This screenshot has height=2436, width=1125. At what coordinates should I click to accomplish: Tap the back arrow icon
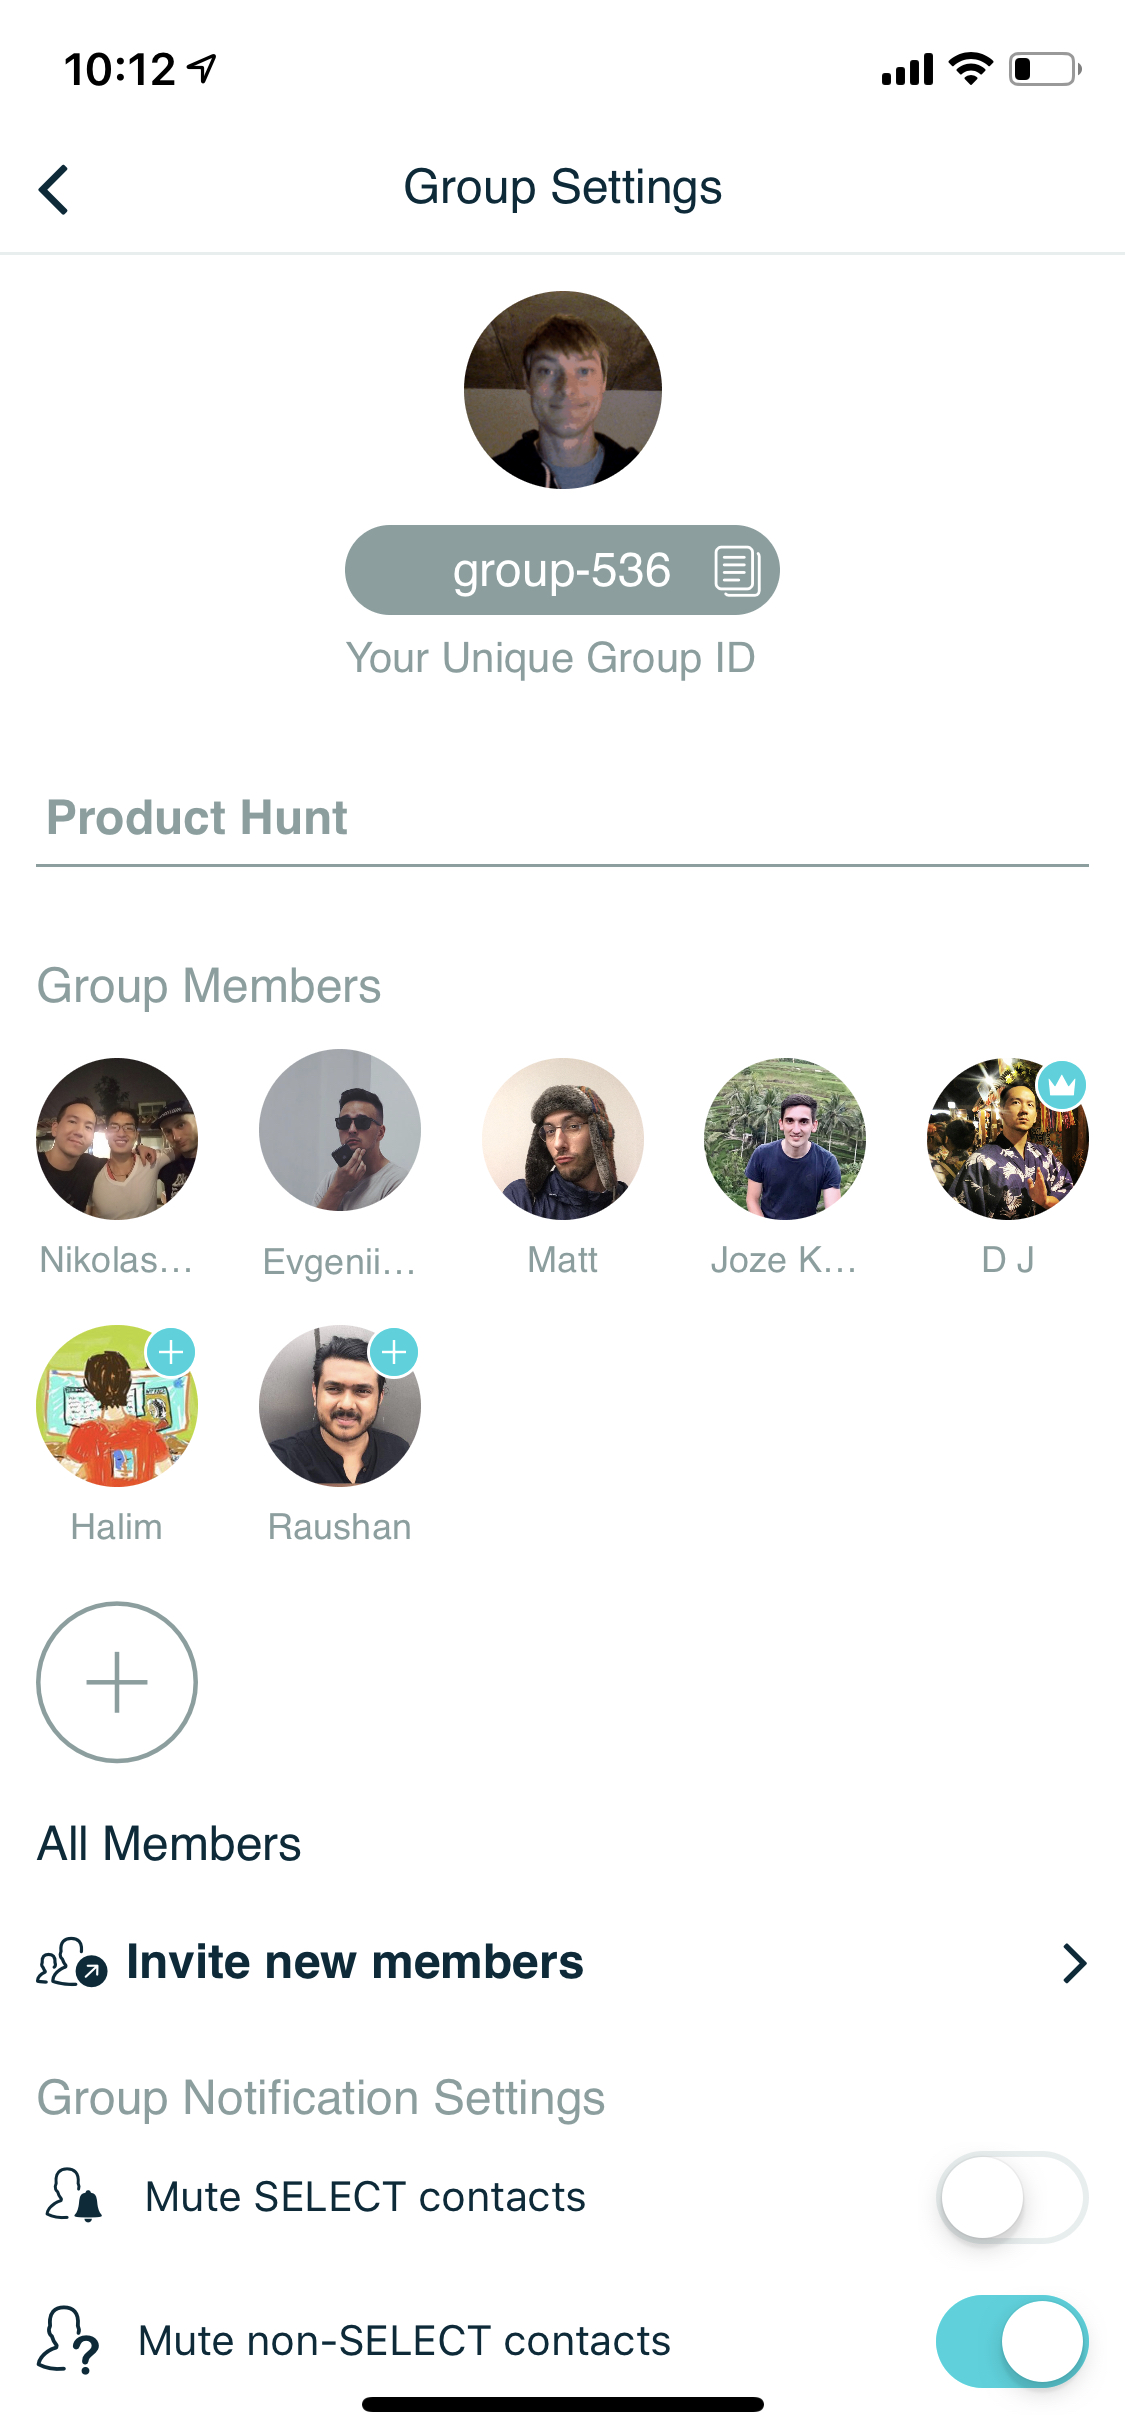click(54, 189)
